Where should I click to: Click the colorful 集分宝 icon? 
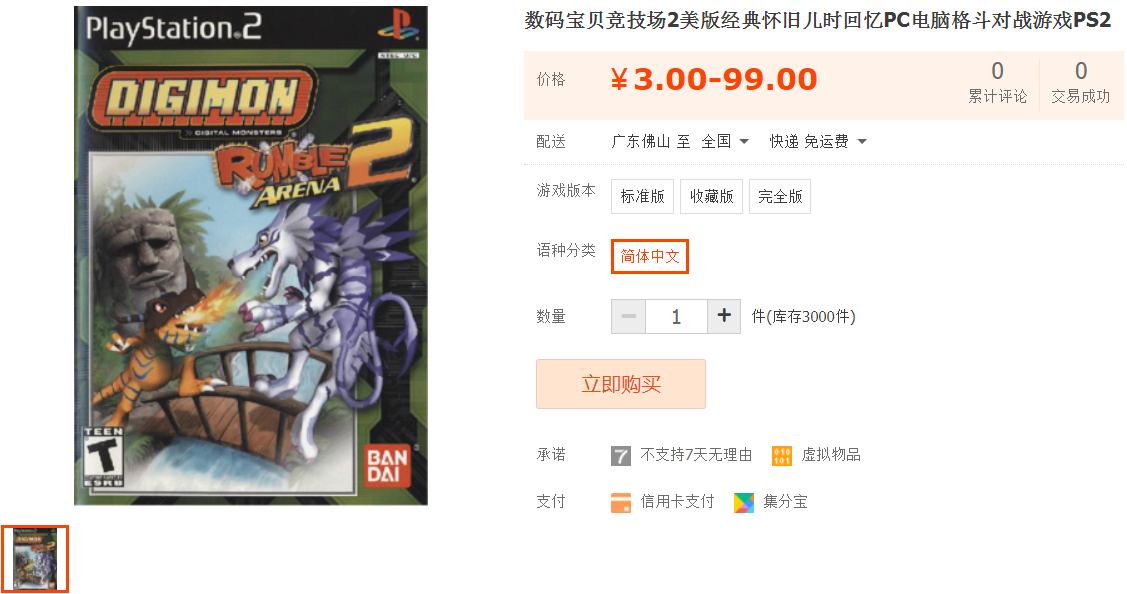(744, 502)
